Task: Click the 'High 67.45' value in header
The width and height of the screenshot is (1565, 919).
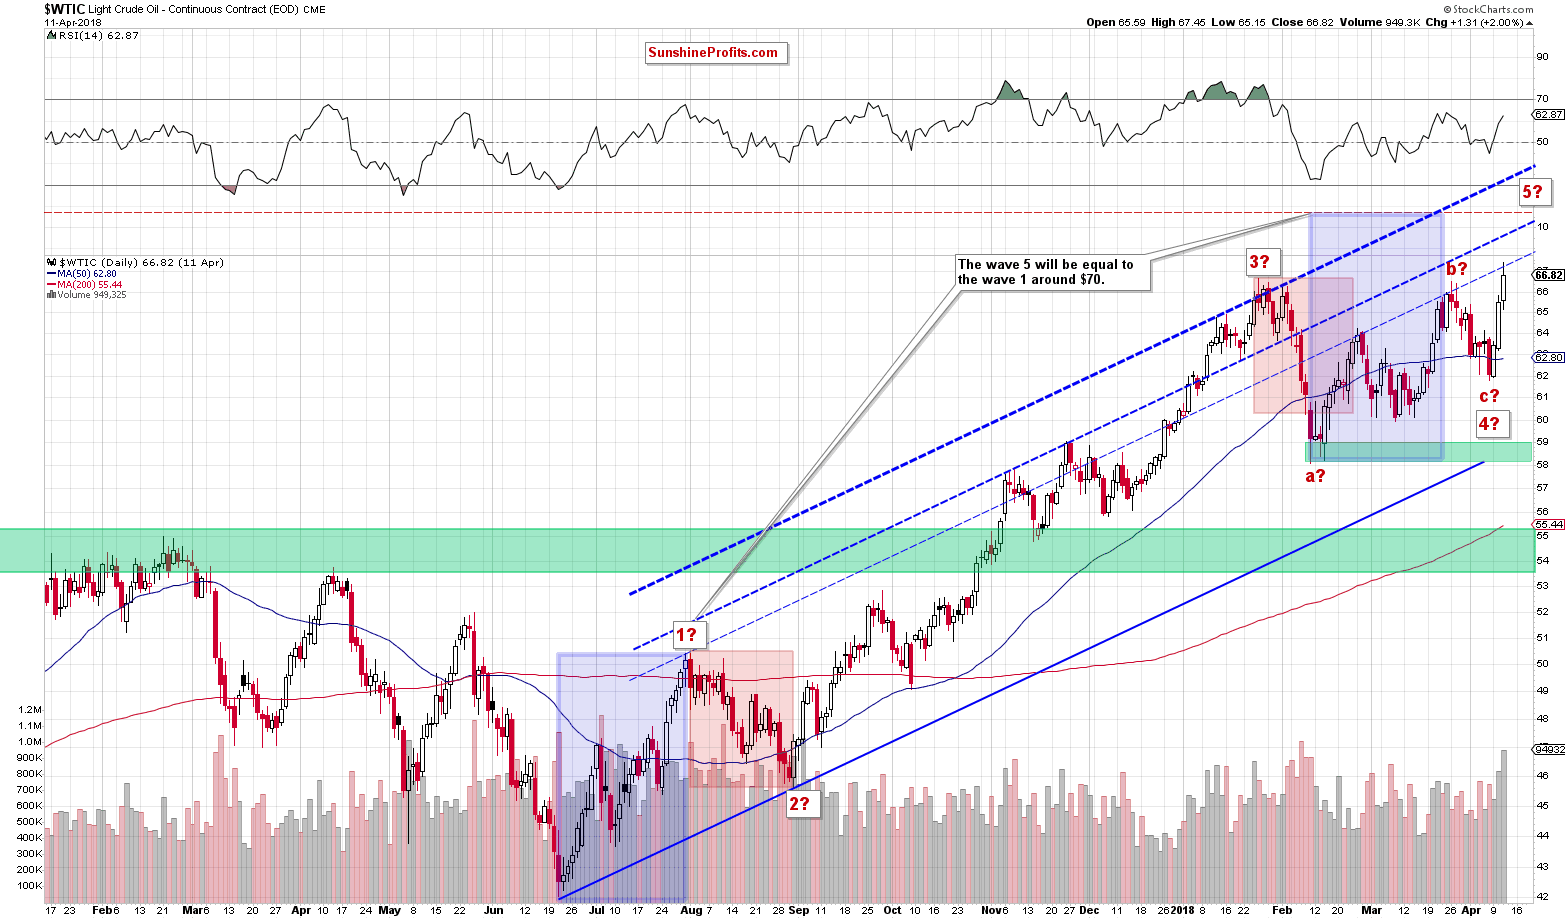Action: 1180,22
